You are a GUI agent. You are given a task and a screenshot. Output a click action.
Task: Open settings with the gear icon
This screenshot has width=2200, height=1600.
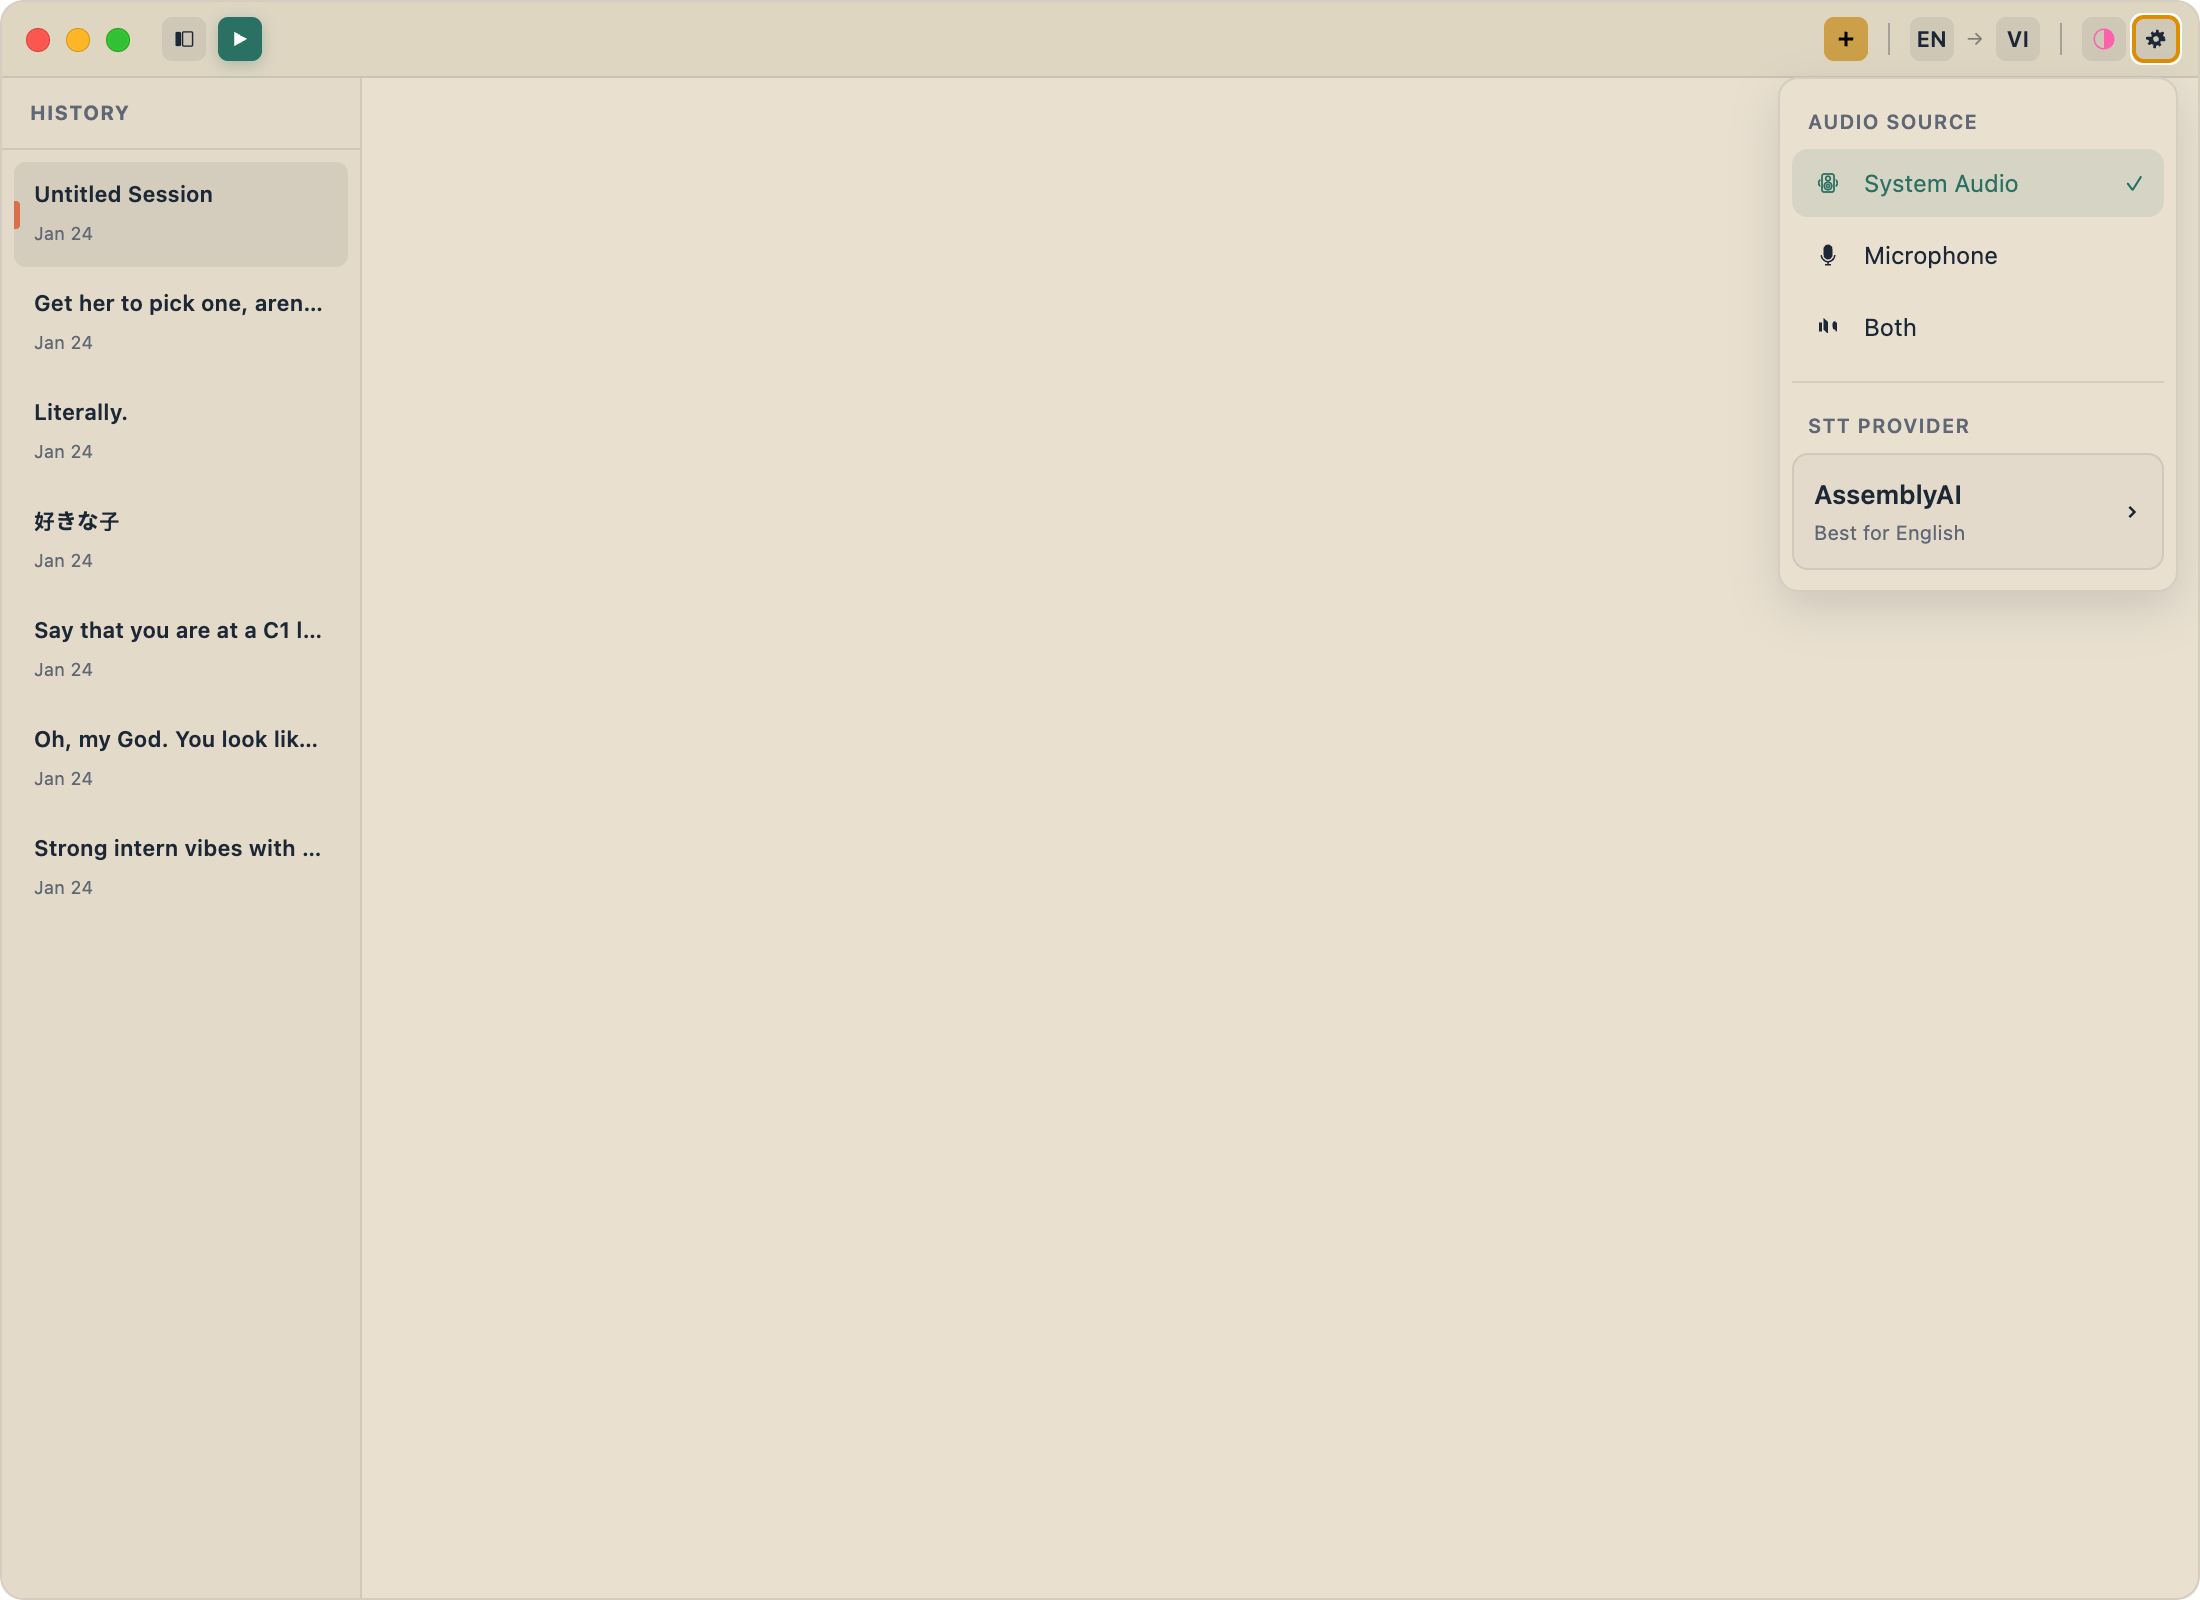tap(2156, 39)
